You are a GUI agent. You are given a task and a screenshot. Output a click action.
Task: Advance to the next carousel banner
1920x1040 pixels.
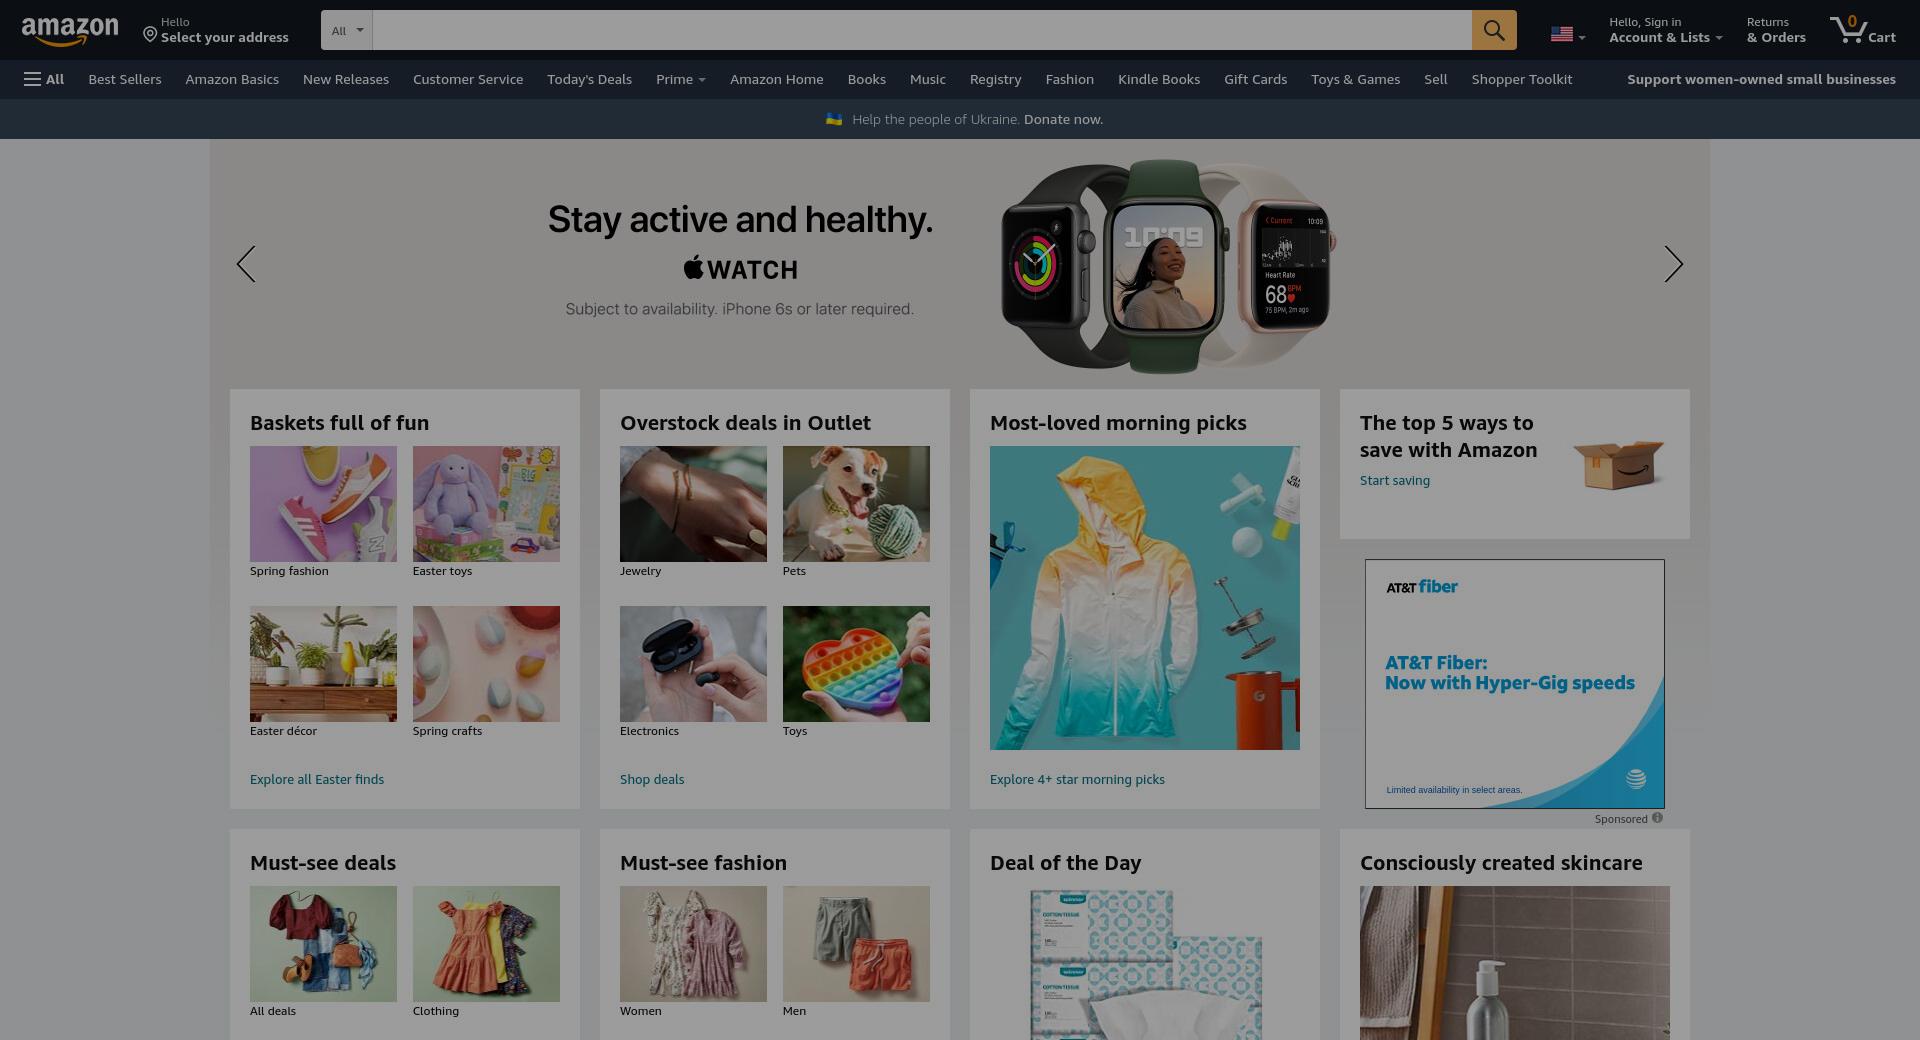(1673, 264)
